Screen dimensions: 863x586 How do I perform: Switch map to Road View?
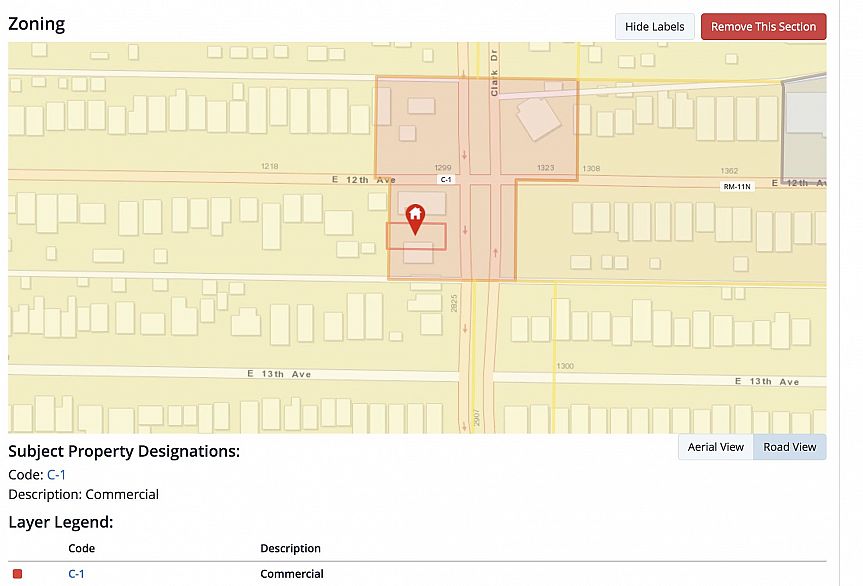(x=789, y=447)
